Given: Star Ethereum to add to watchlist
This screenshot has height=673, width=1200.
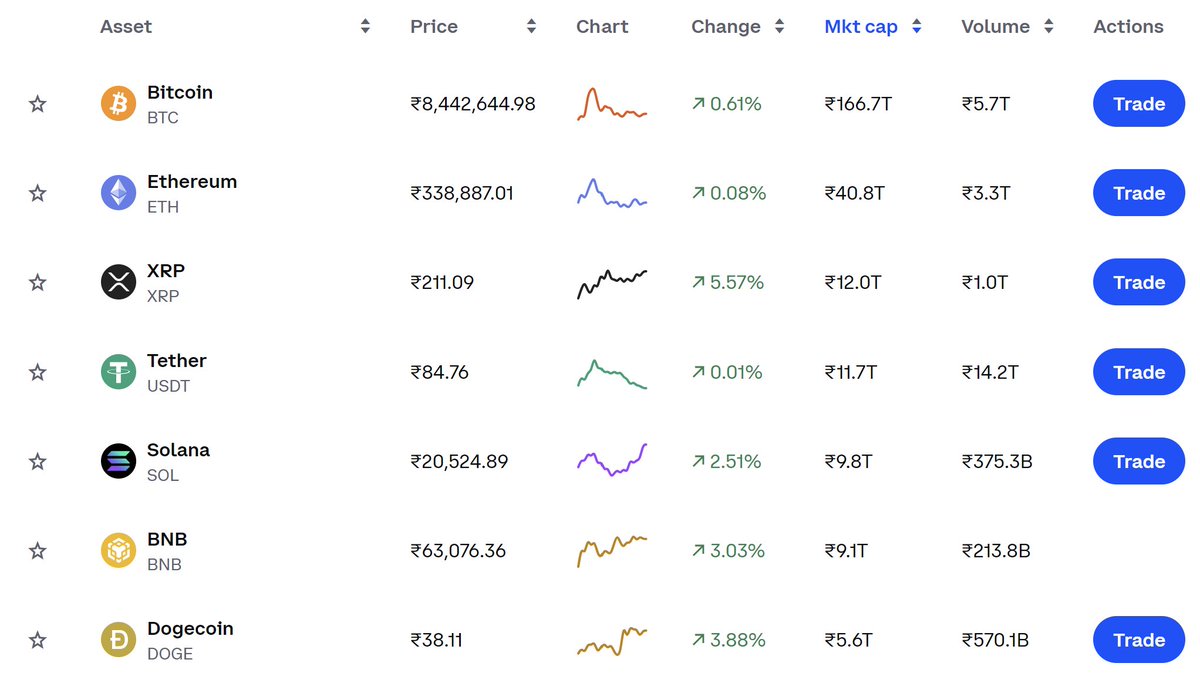Looking at the screenshot, I should tap(37, 193).
